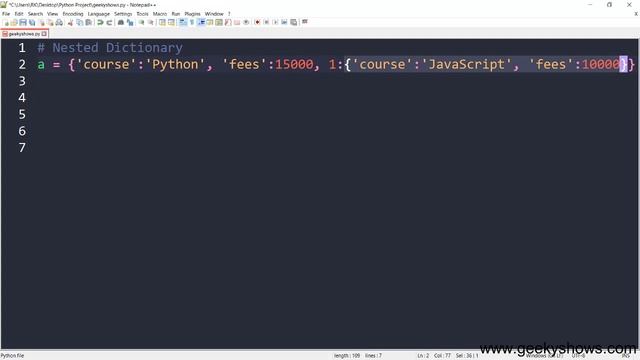640x360 pixels.
Task: Toggle Show All Characters icon
Action: point(191,22)
